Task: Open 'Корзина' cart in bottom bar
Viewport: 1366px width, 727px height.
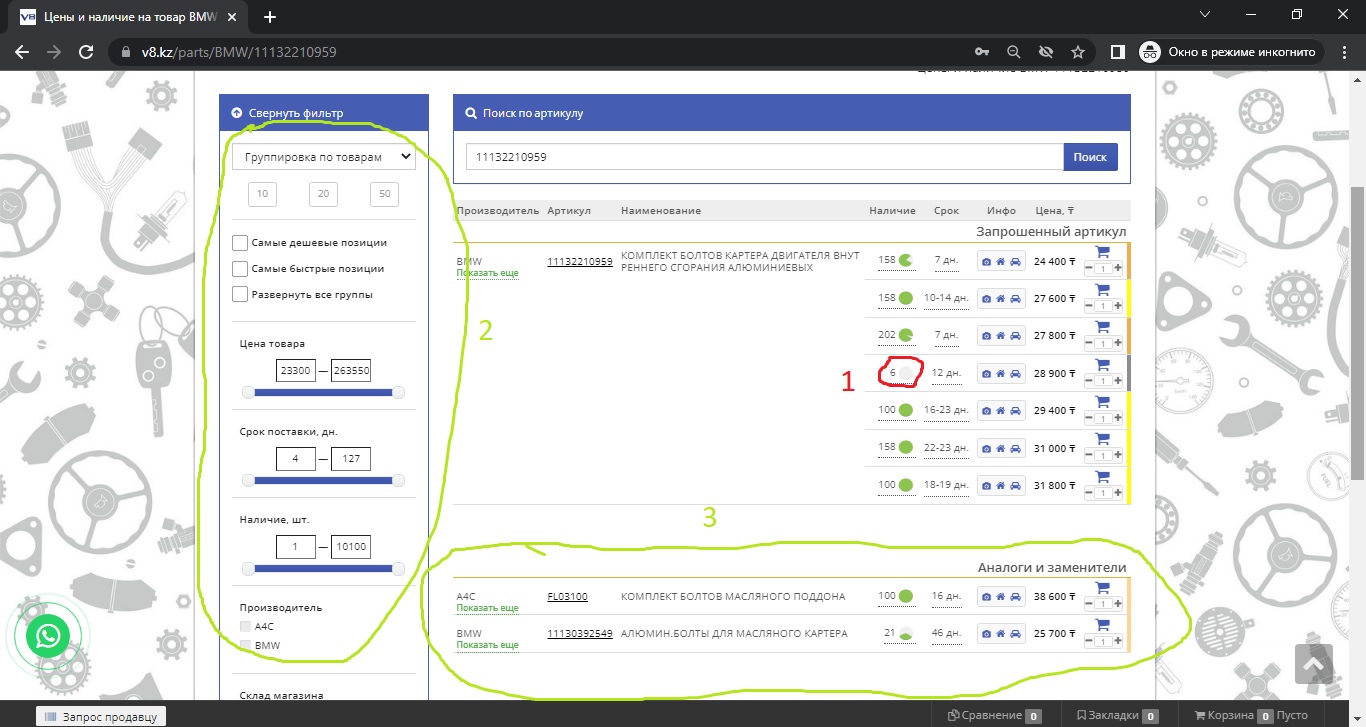Action: pyautogui.click(x=1250, y=715)
